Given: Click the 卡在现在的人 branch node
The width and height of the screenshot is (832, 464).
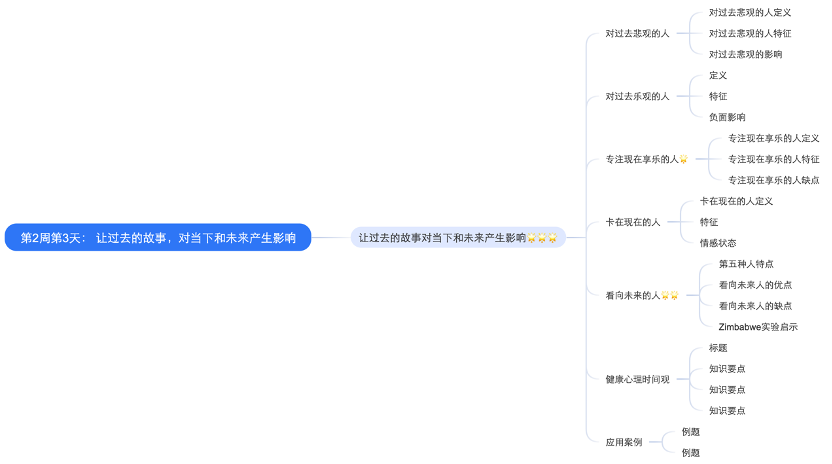Looking at the screenshot, I should 632,222.
